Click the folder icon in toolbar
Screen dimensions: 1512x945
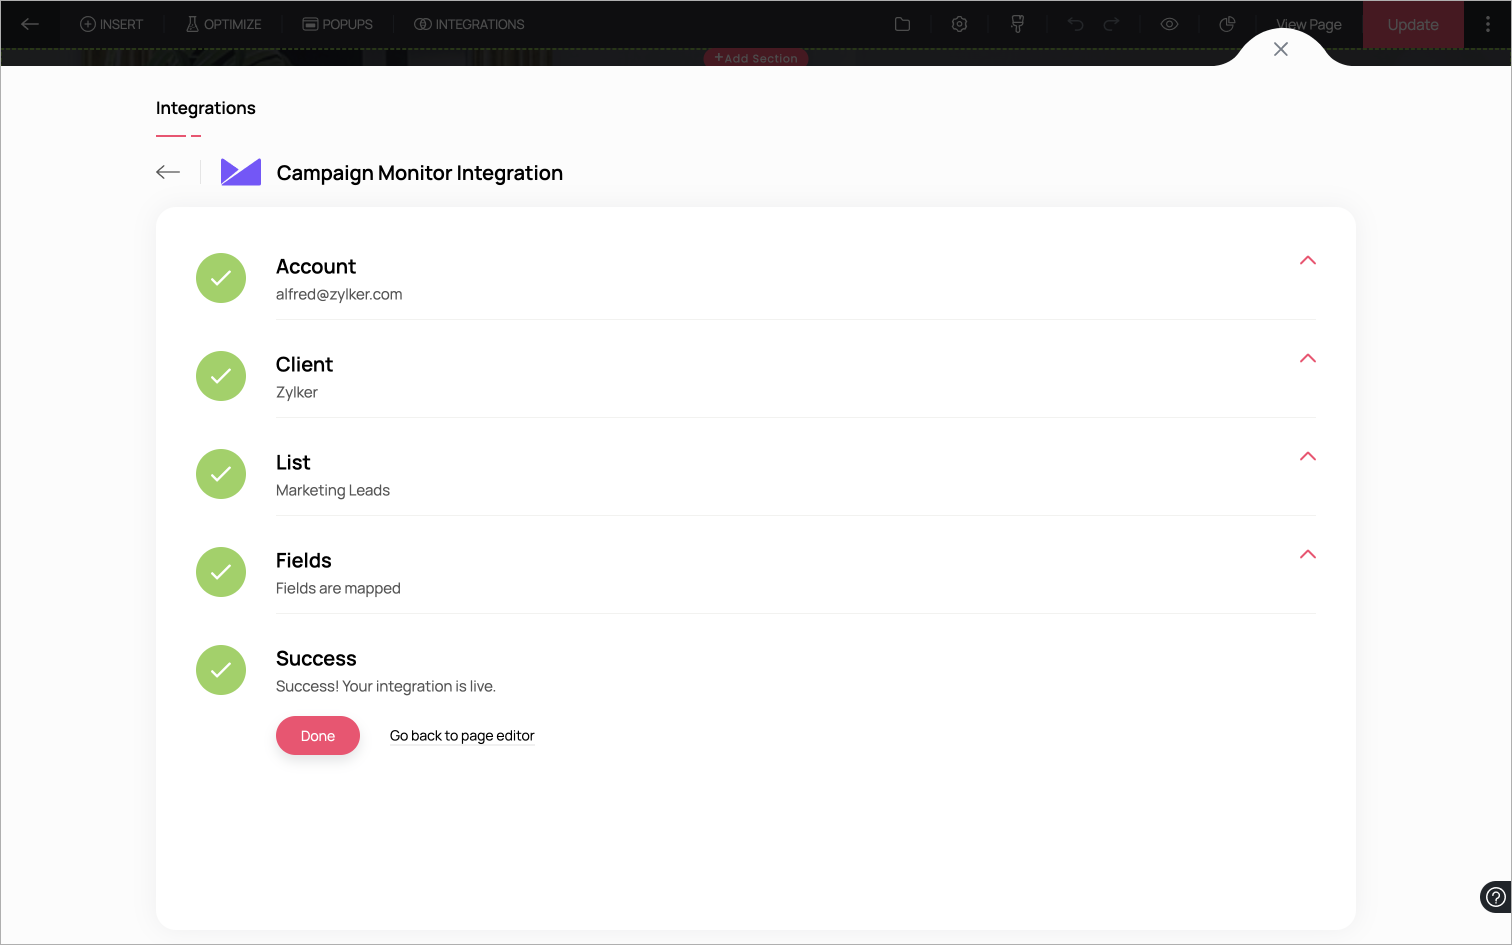pos(902,24)
